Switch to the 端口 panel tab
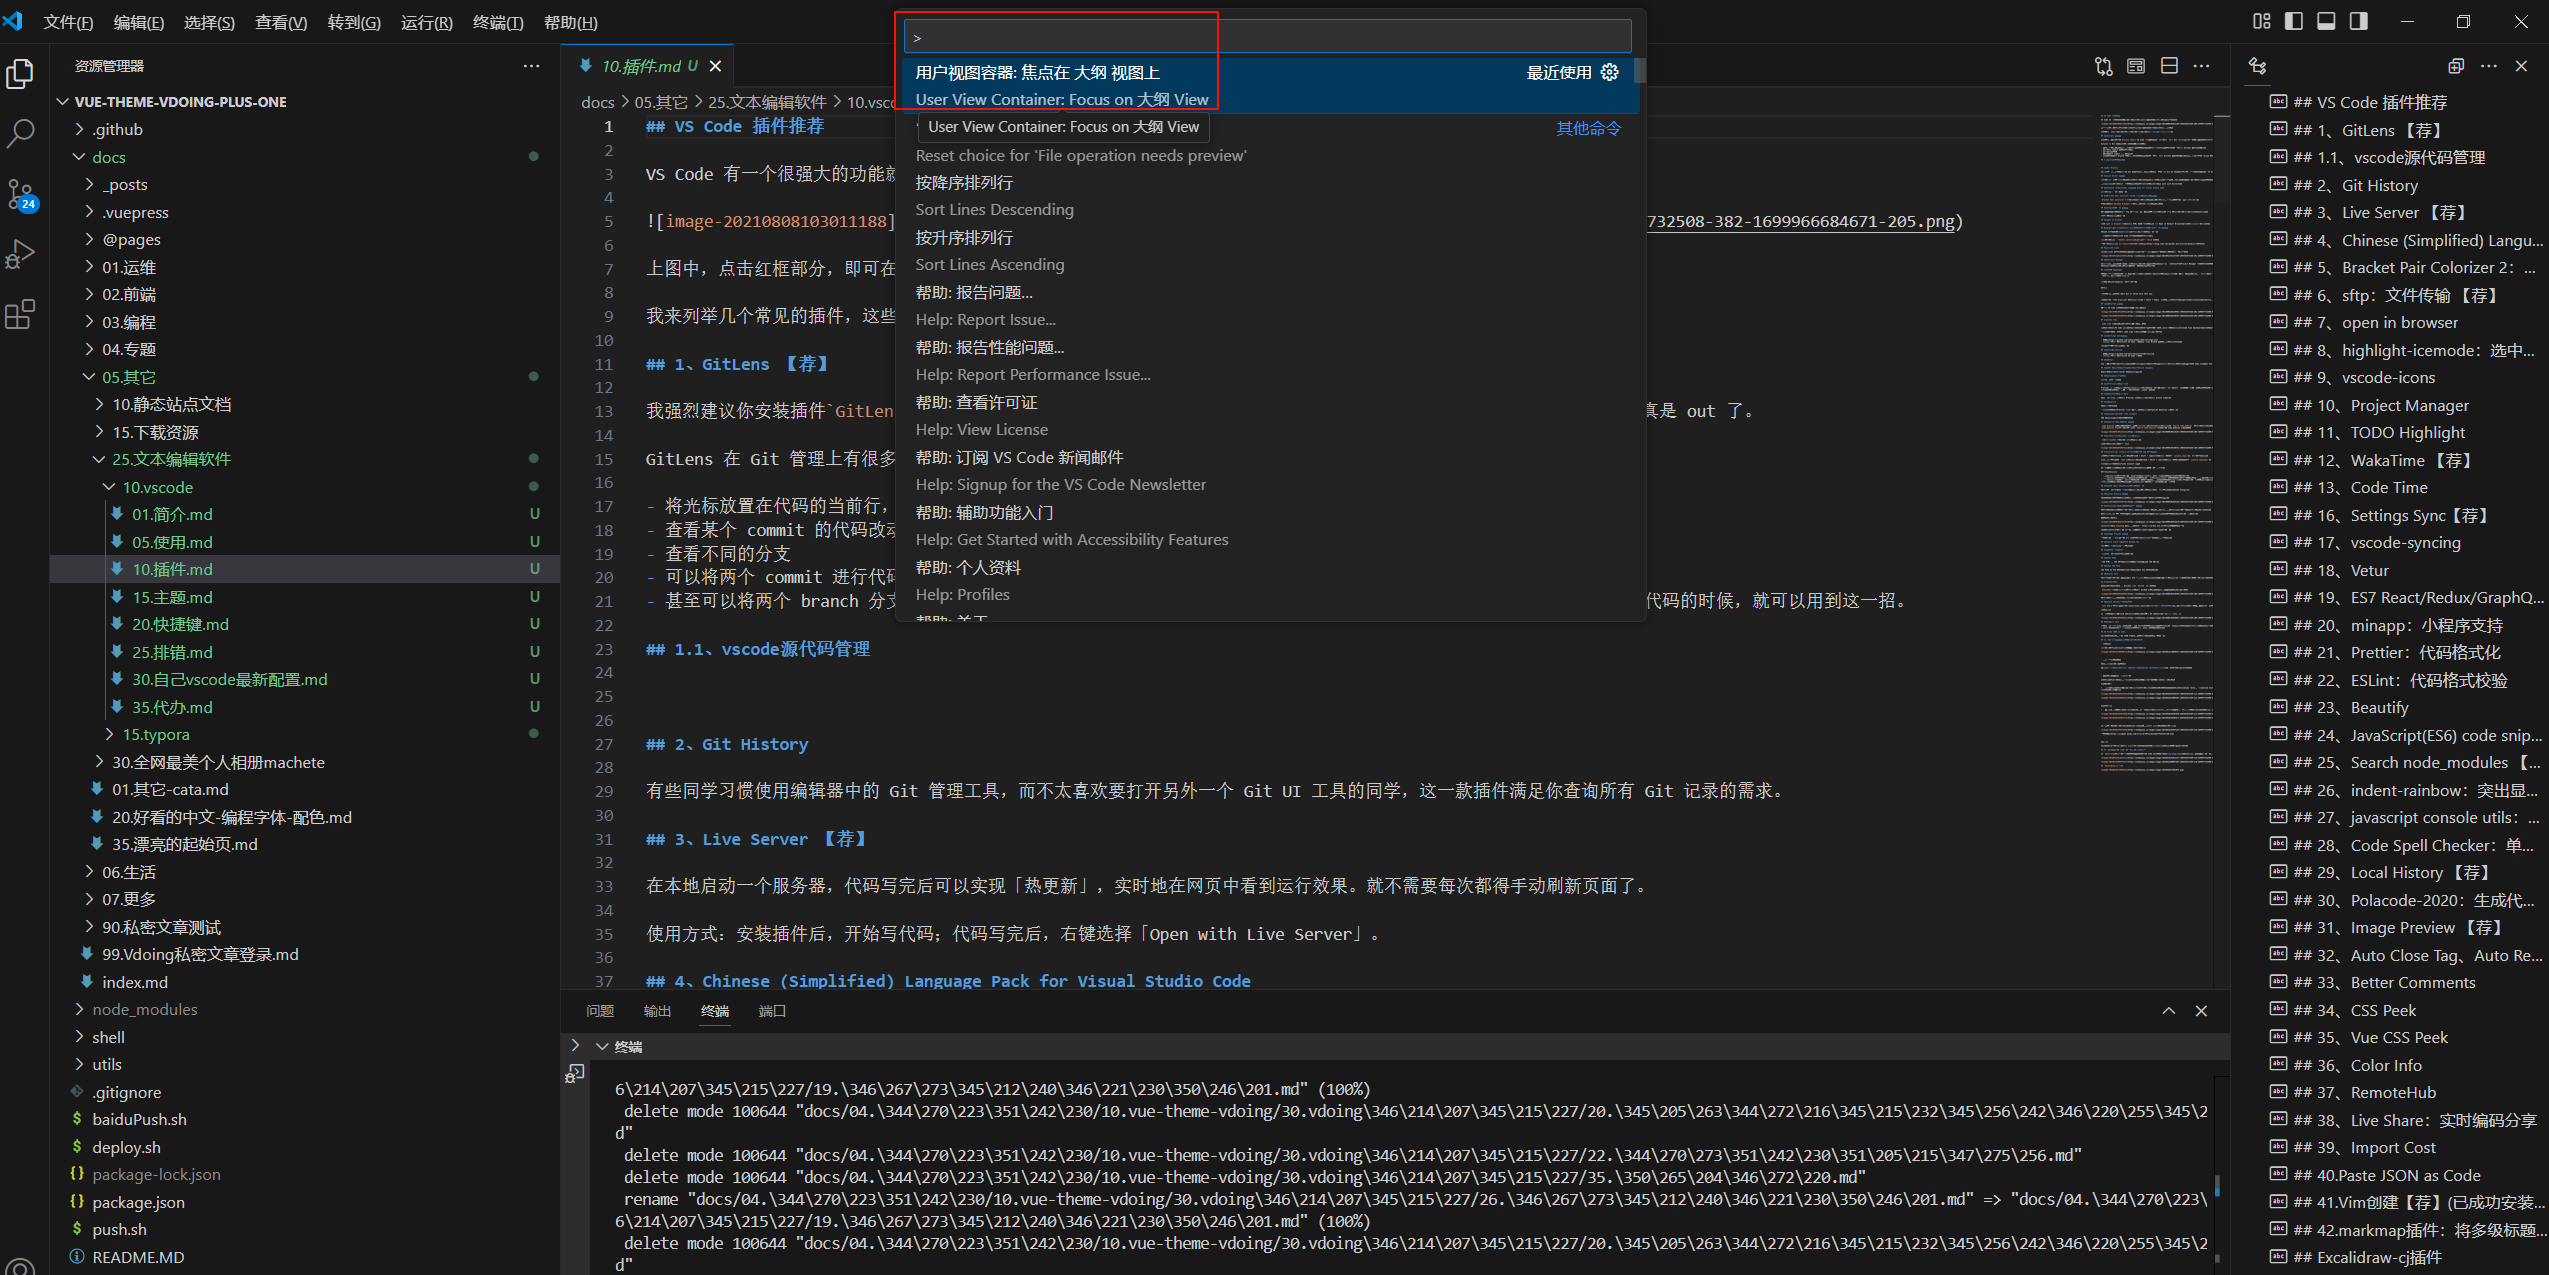 tap(772, 1011)
